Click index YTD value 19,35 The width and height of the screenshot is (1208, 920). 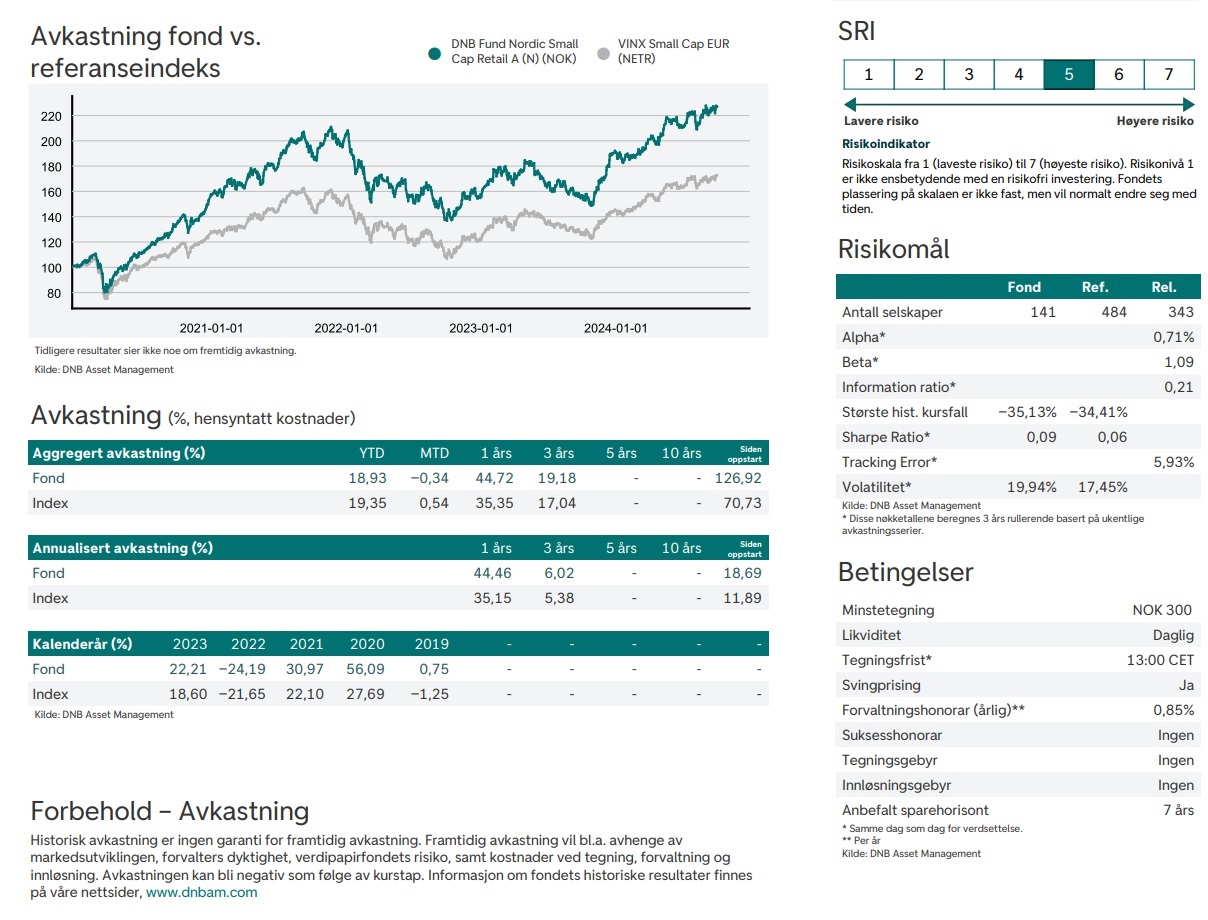click(x=367, y=503)
